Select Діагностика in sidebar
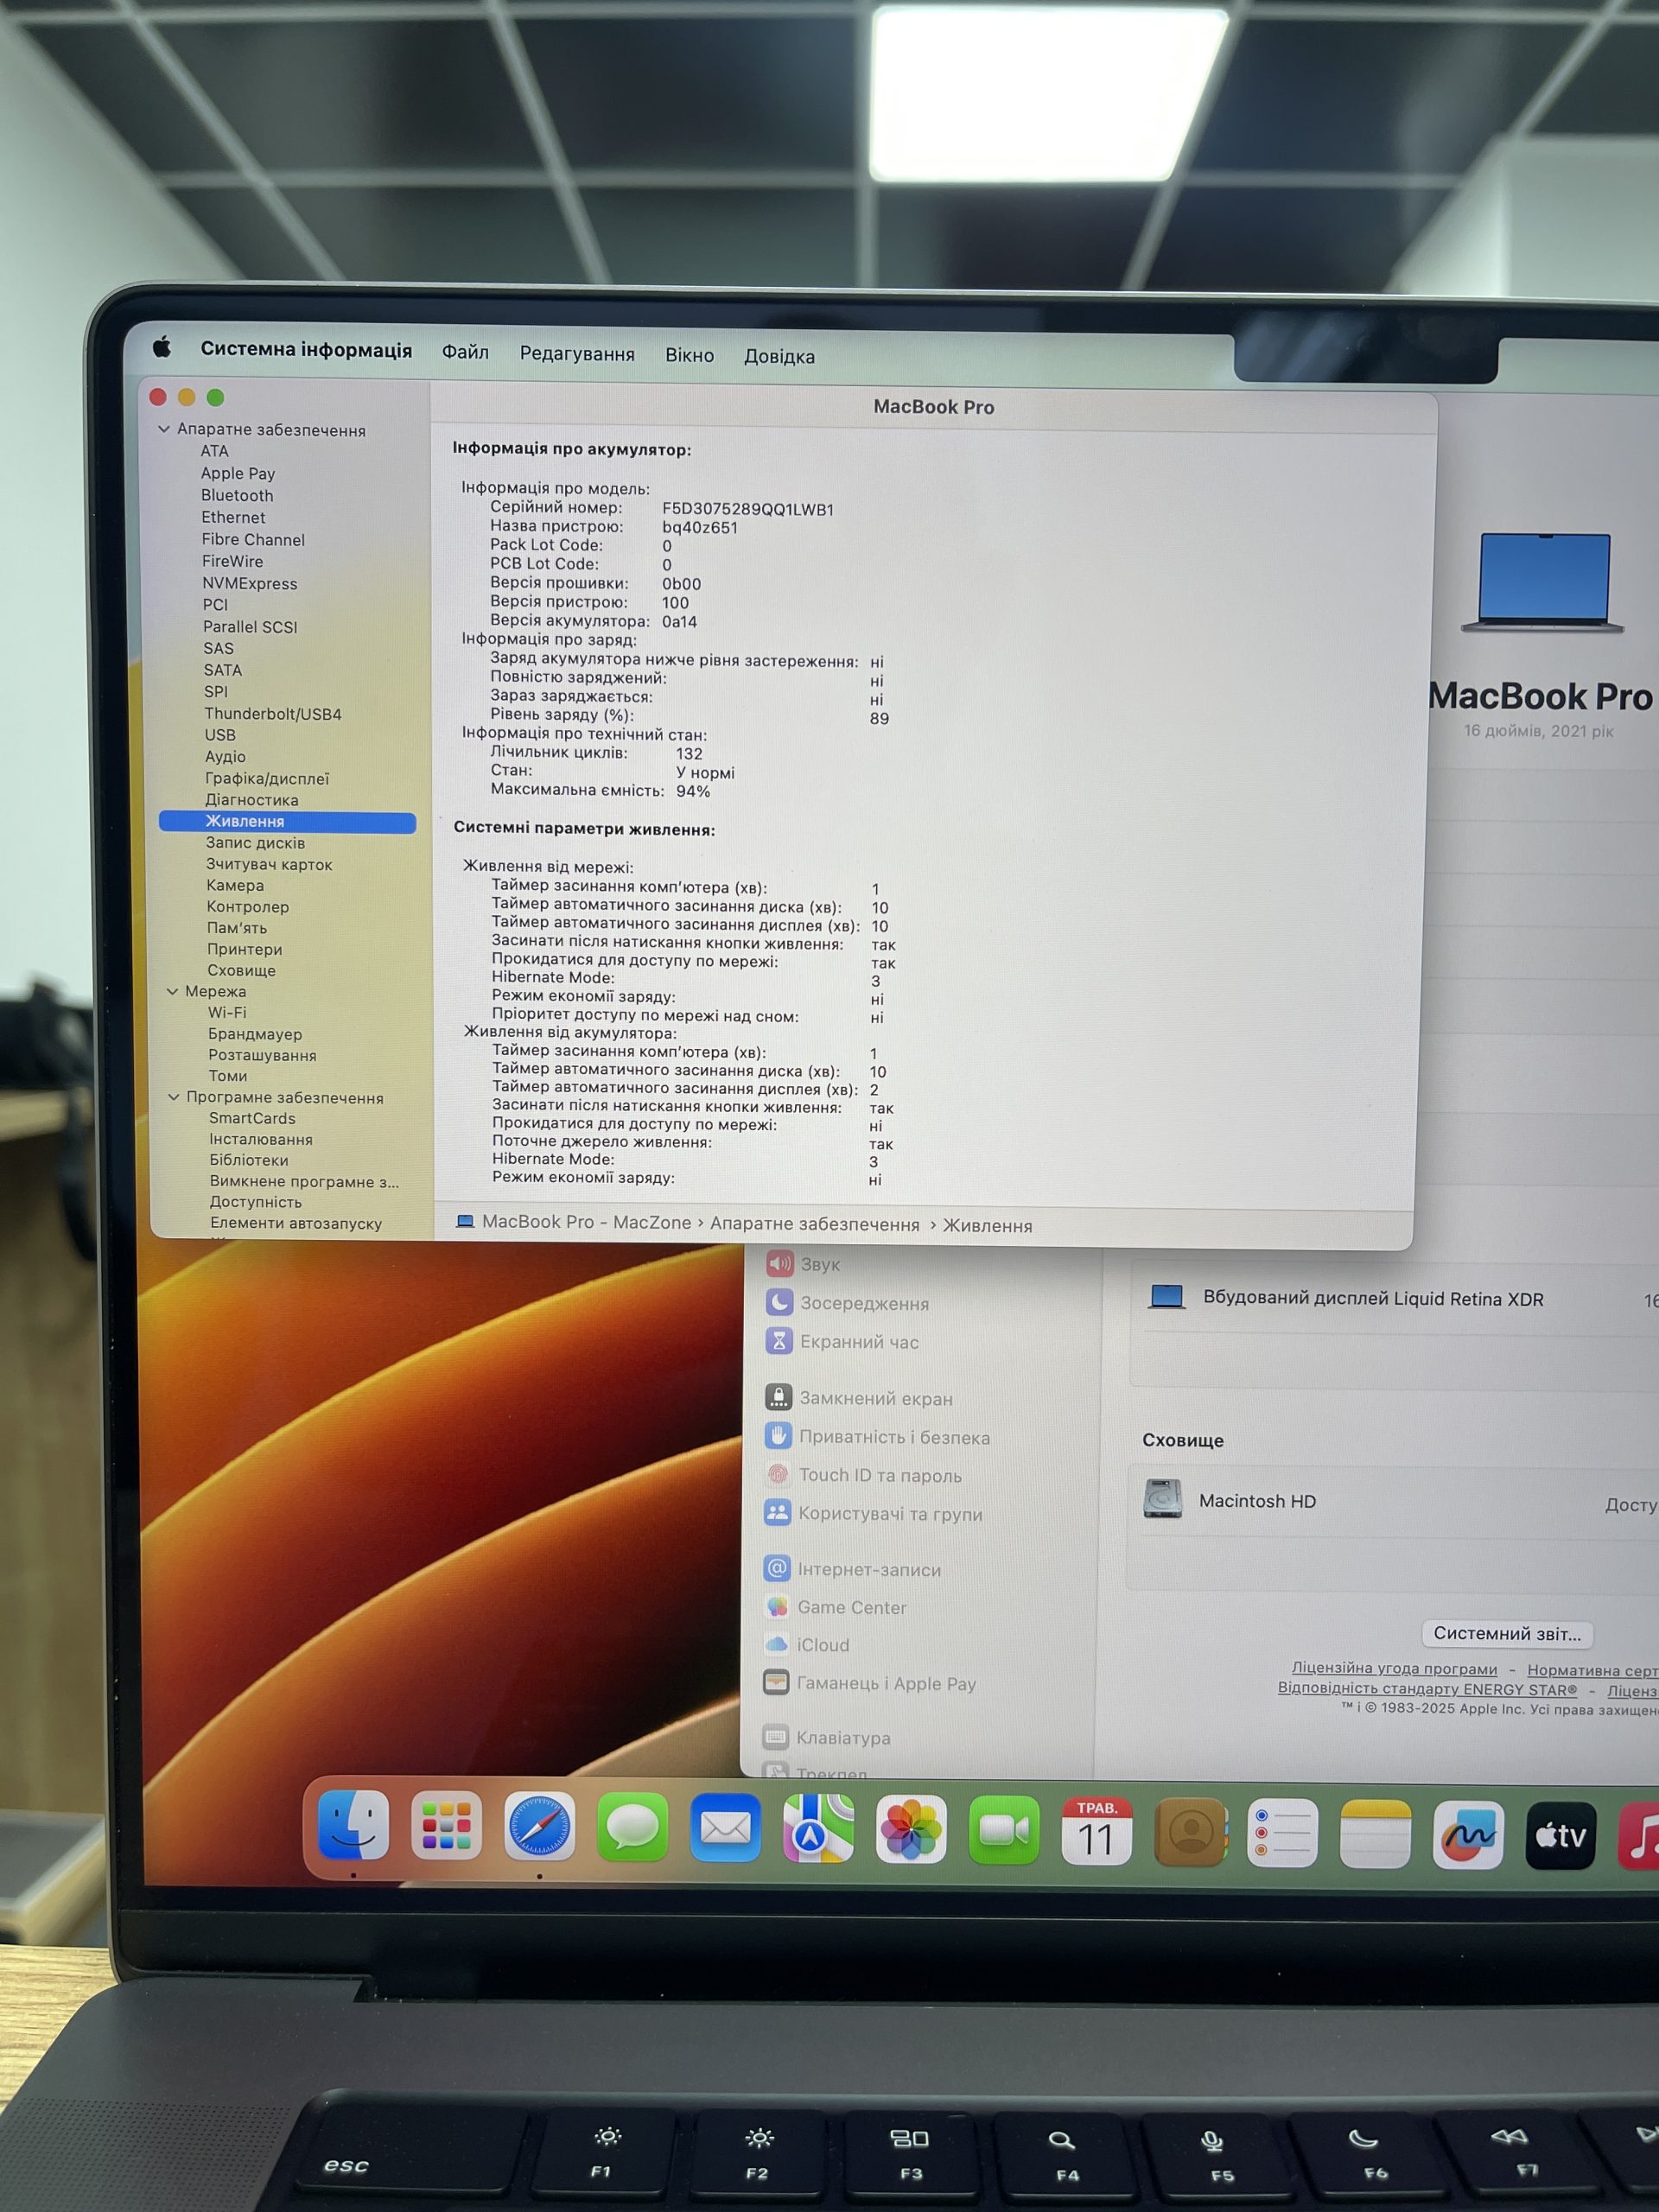 [x=252, y=800]
